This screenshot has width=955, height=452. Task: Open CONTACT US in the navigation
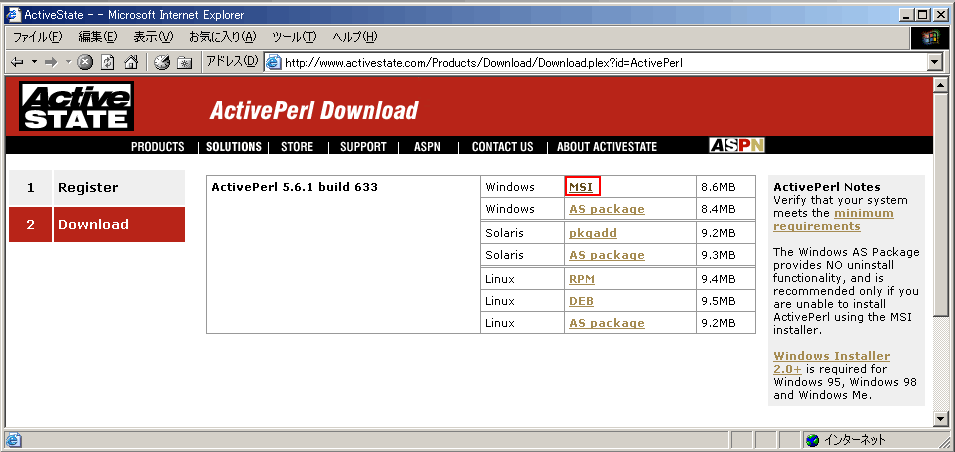pos(502,146)
